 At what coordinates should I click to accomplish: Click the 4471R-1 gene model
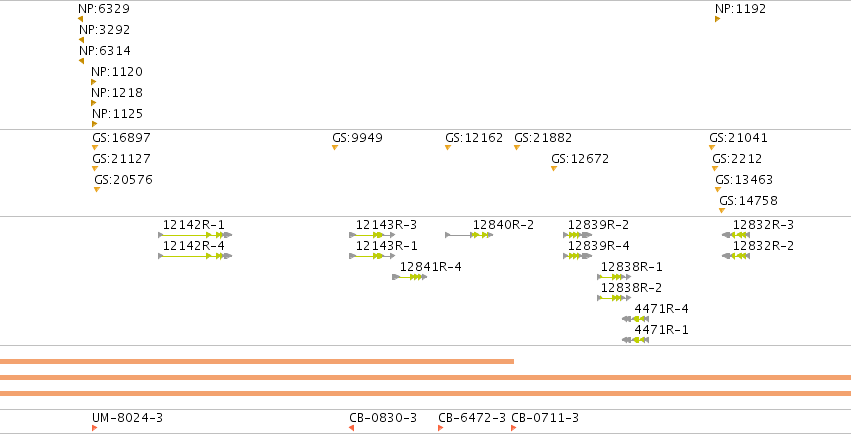[635, 340]
